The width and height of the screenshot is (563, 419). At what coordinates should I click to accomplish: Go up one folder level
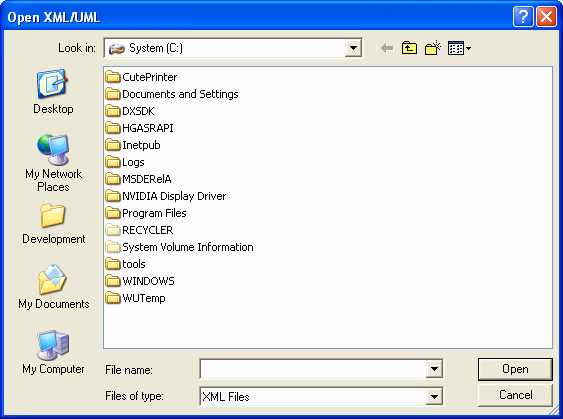click(409, 48)
